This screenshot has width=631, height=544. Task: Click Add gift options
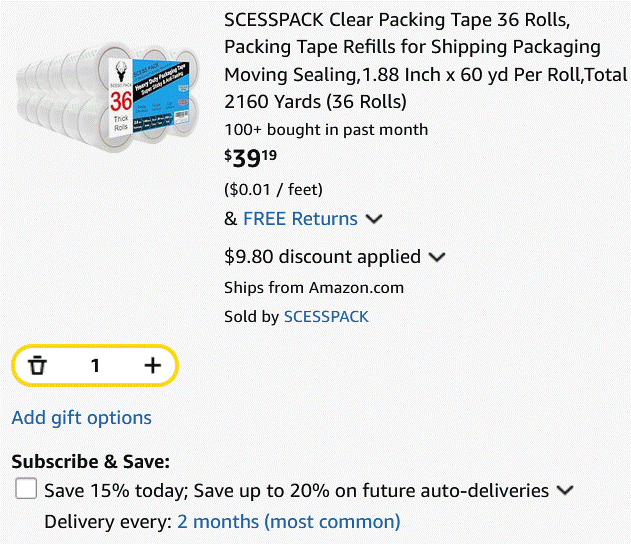tap(82, 418)
